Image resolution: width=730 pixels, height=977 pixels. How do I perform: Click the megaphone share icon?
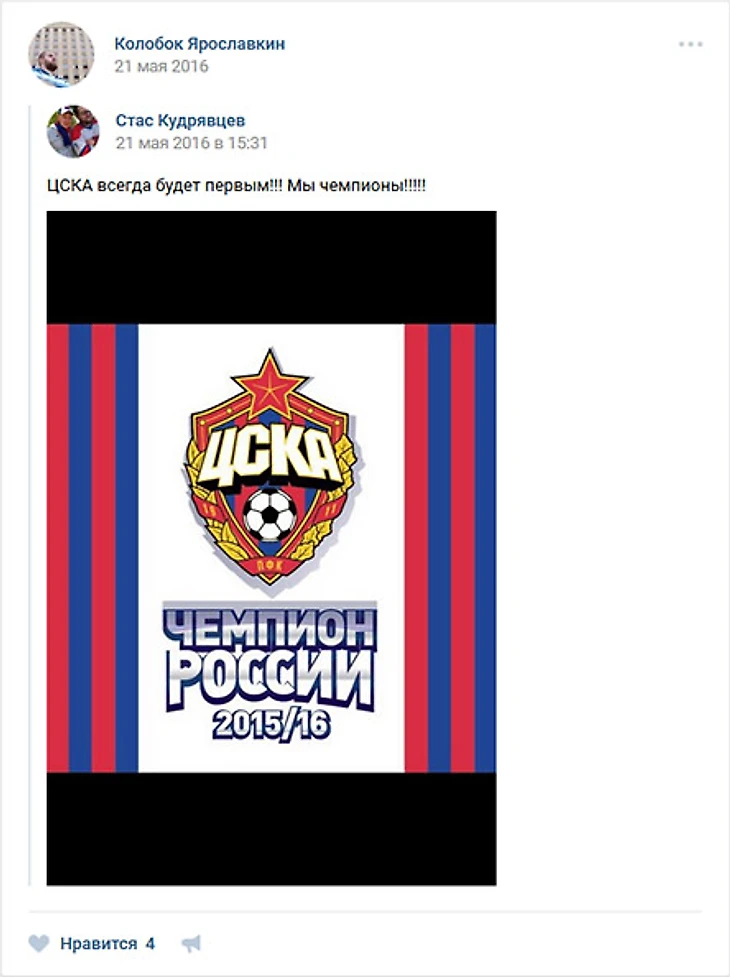point(191,944)
